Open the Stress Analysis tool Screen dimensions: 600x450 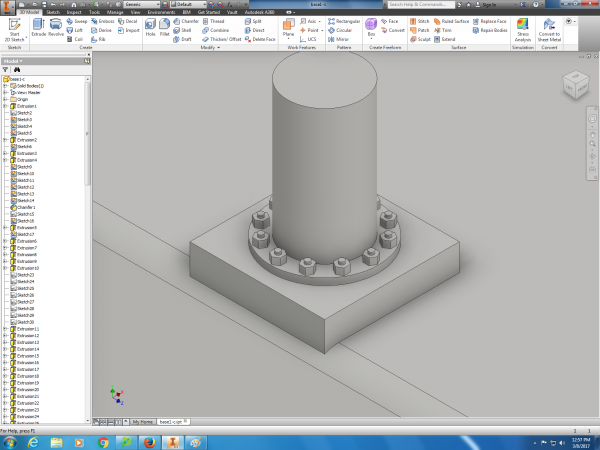(x=523, y=27)
